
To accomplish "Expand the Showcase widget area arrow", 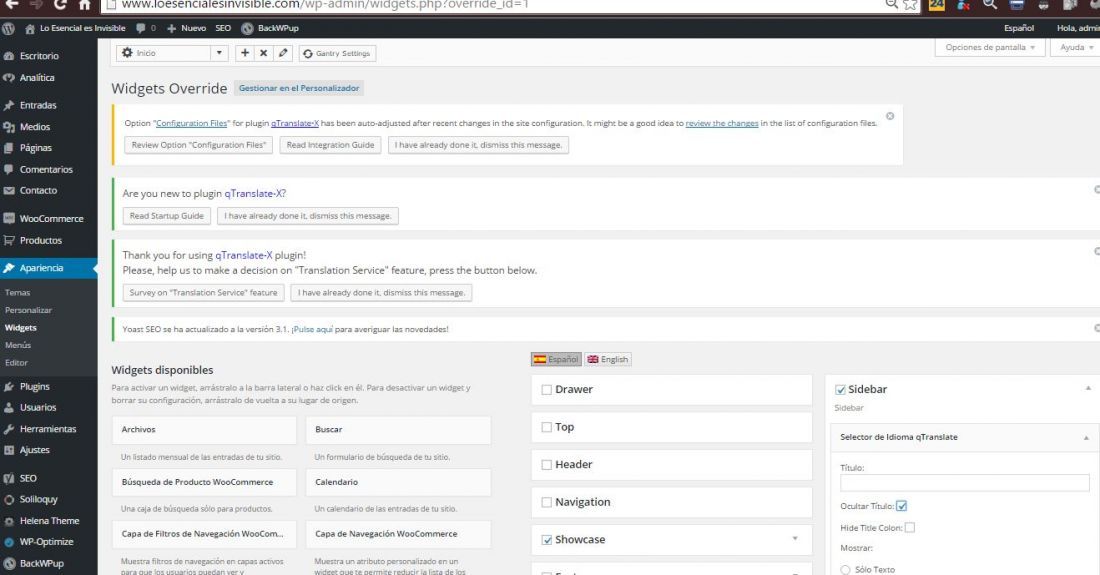I will click(795, 539).
